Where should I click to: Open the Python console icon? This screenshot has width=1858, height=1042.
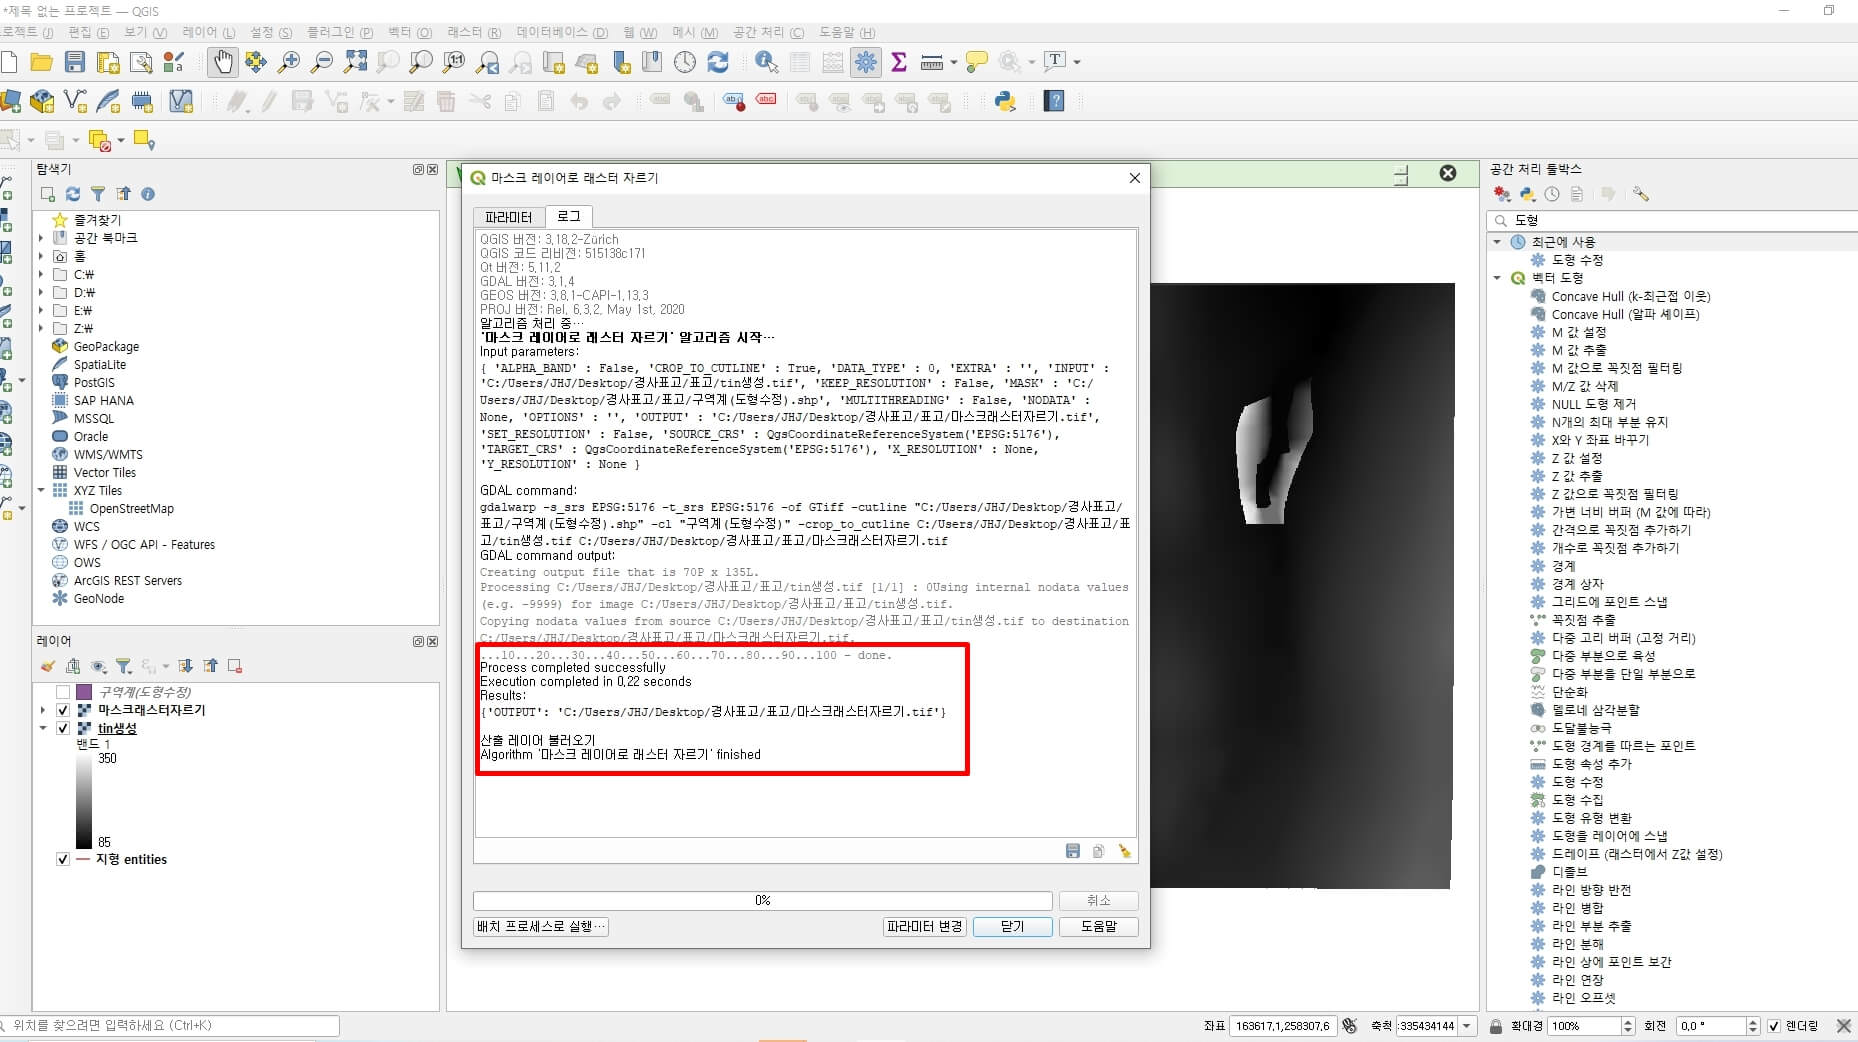tap(1006, 101)
